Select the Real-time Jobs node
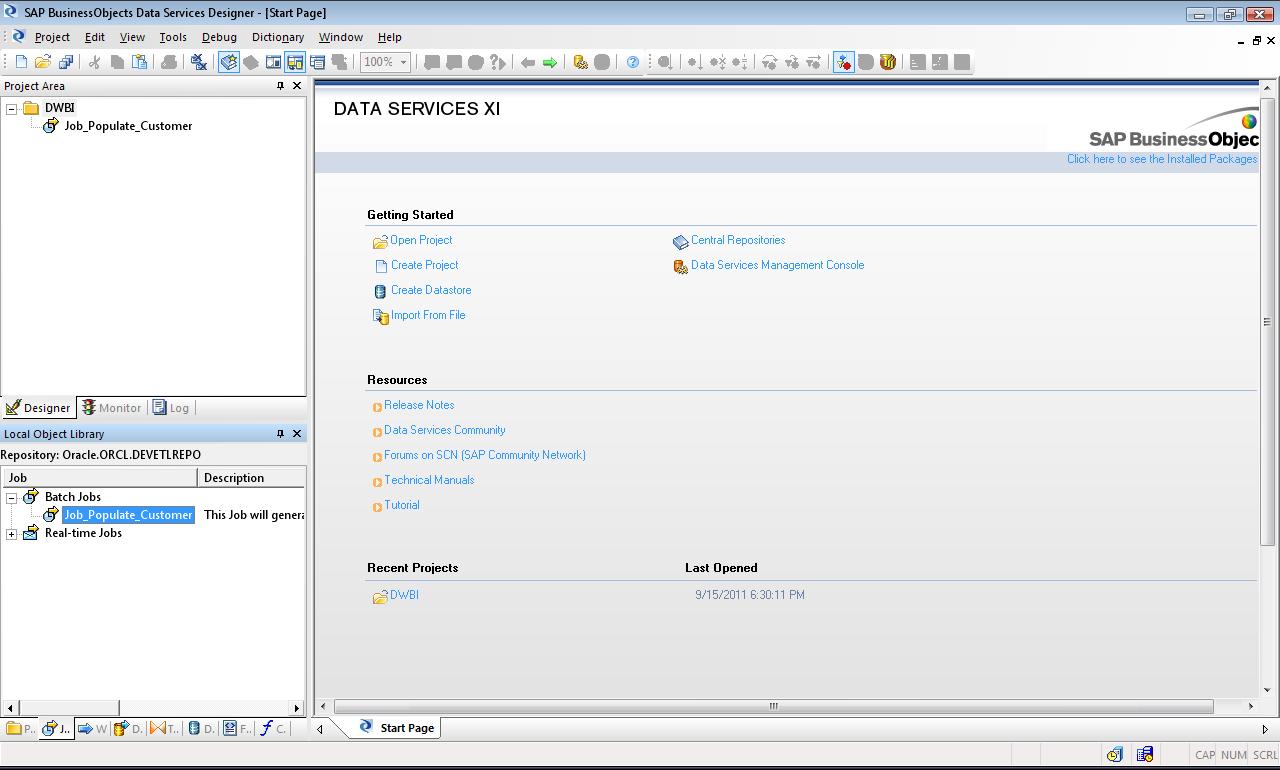Viewport: 1280px width, 770px height. pyautogui.click(x=83, y=533)
